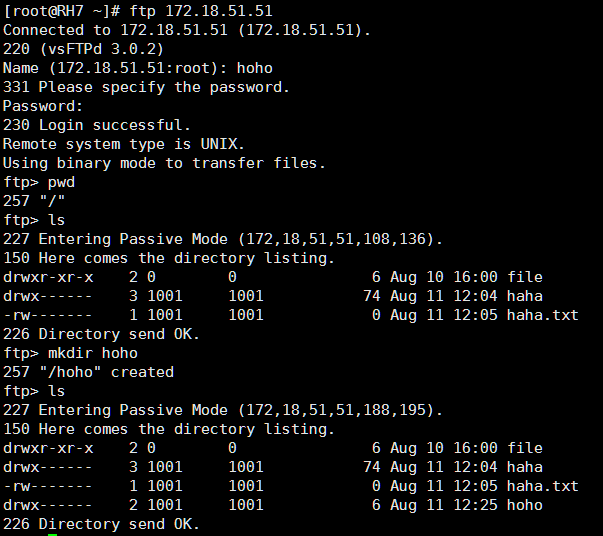Click 'Using binary mode to transfer files' line

coord(164,163)
